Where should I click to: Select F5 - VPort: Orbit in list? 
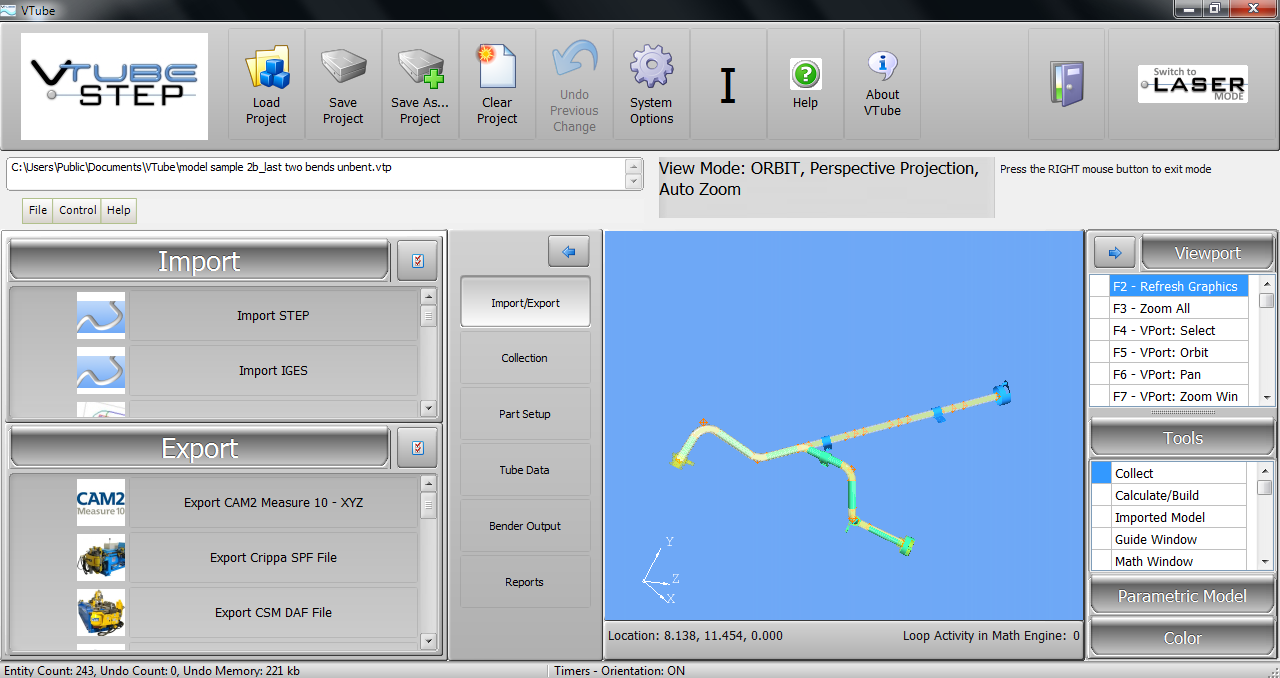1179,352
